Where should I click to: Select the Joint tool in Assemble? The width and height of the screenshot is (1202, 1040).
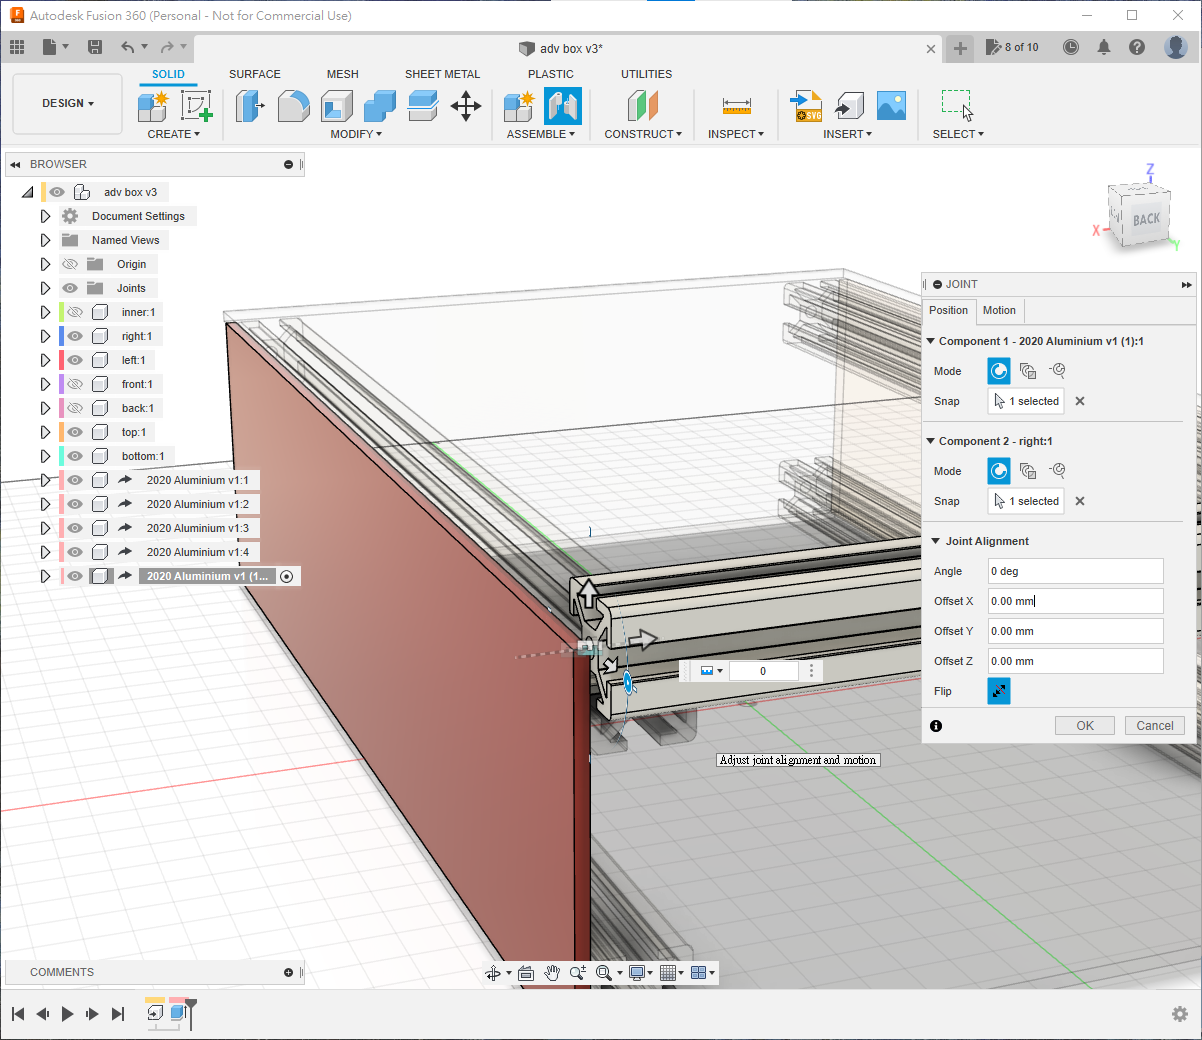562,106
